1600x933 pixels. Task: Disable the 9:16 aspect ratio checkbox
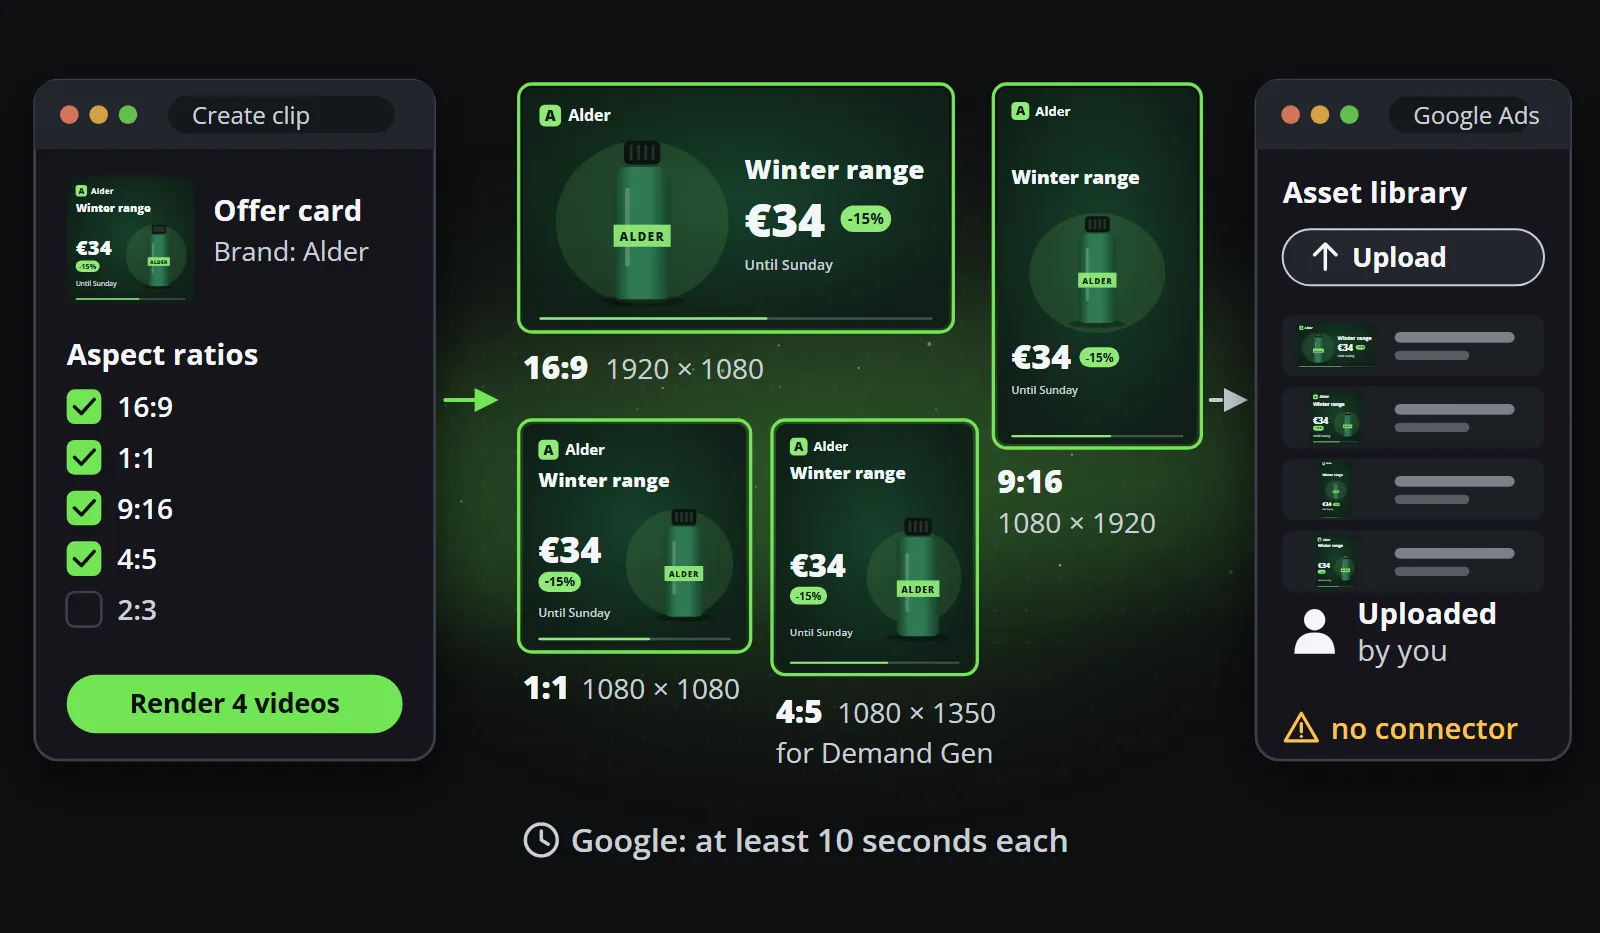tap(84, 508)
